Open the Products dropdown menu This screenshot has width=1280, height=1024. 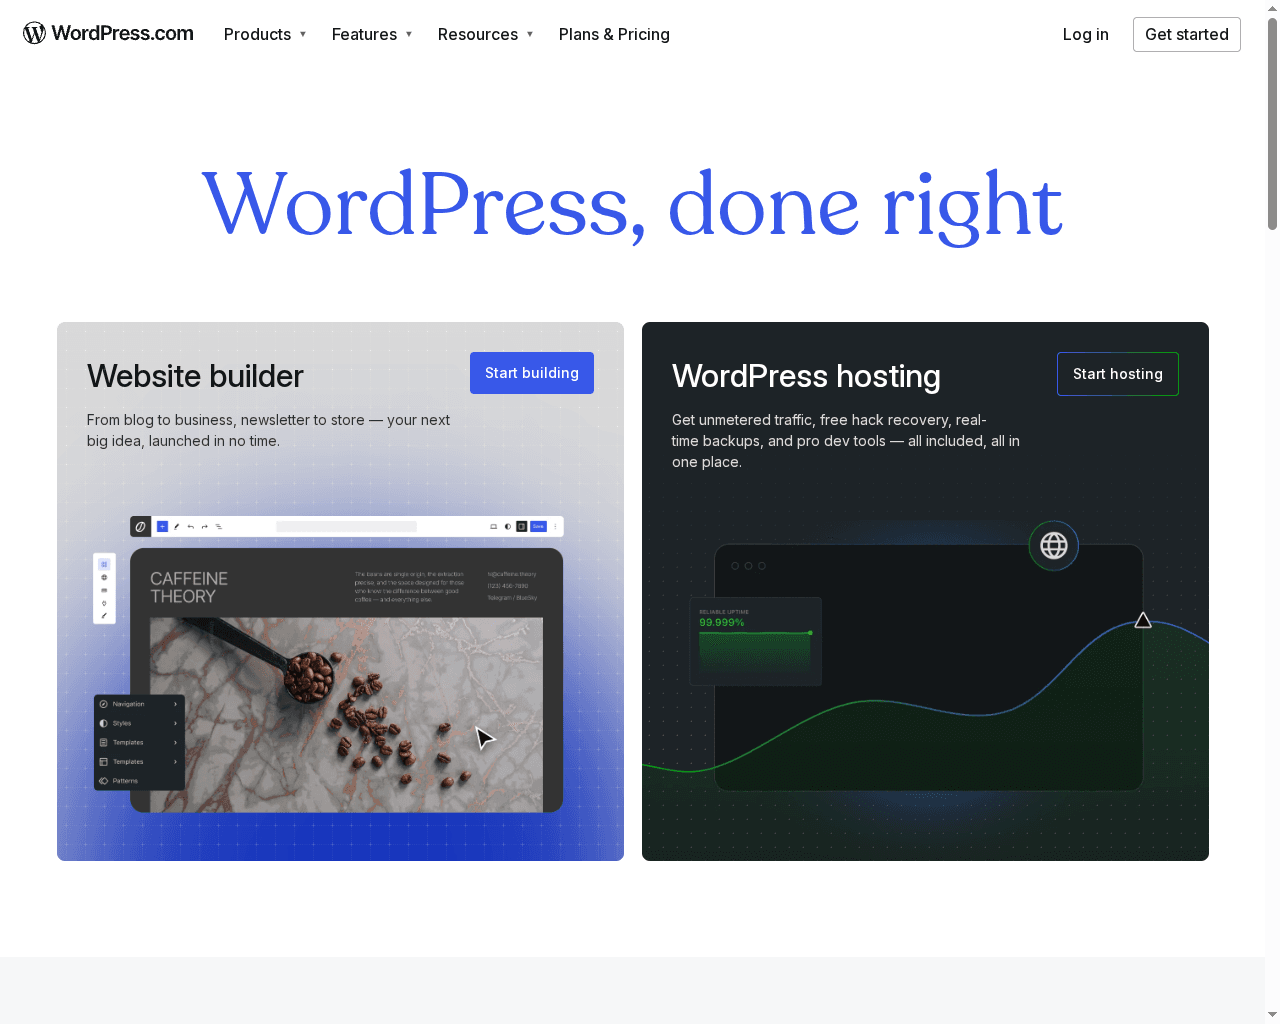coord(258,34)
